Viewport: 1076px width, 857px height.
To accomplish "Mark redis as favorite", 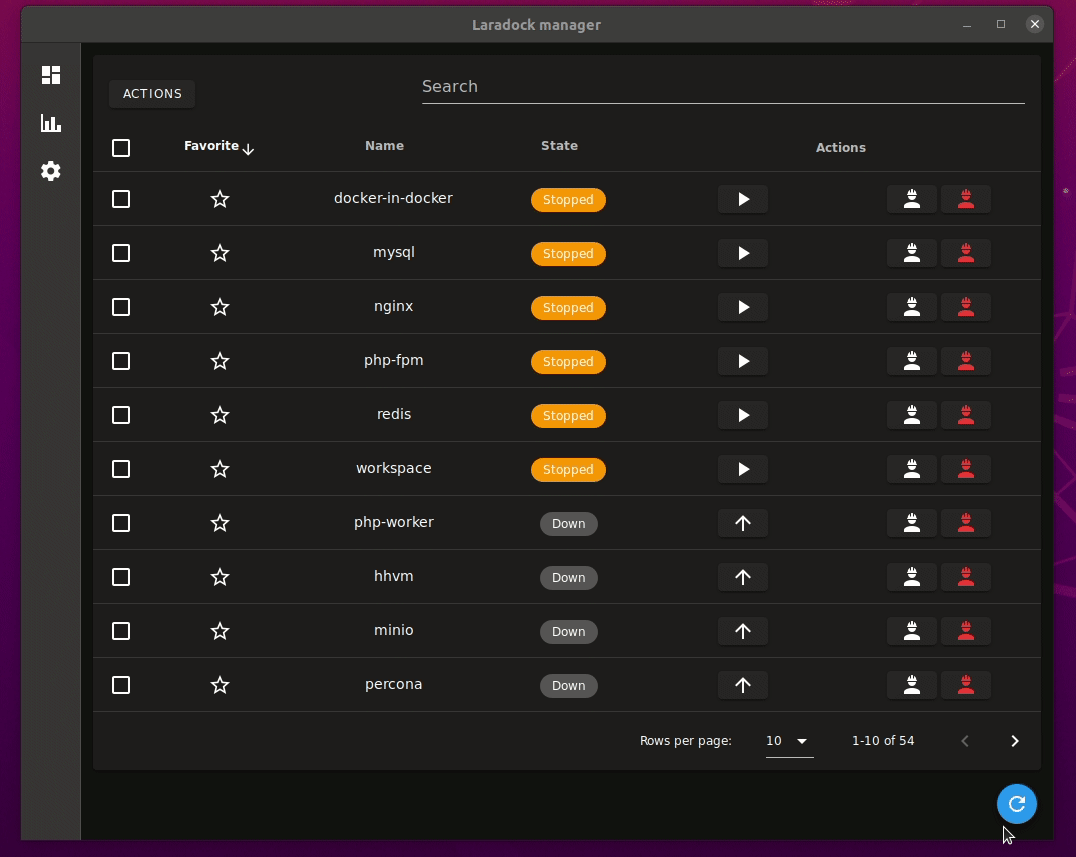I will pos(220,415).
